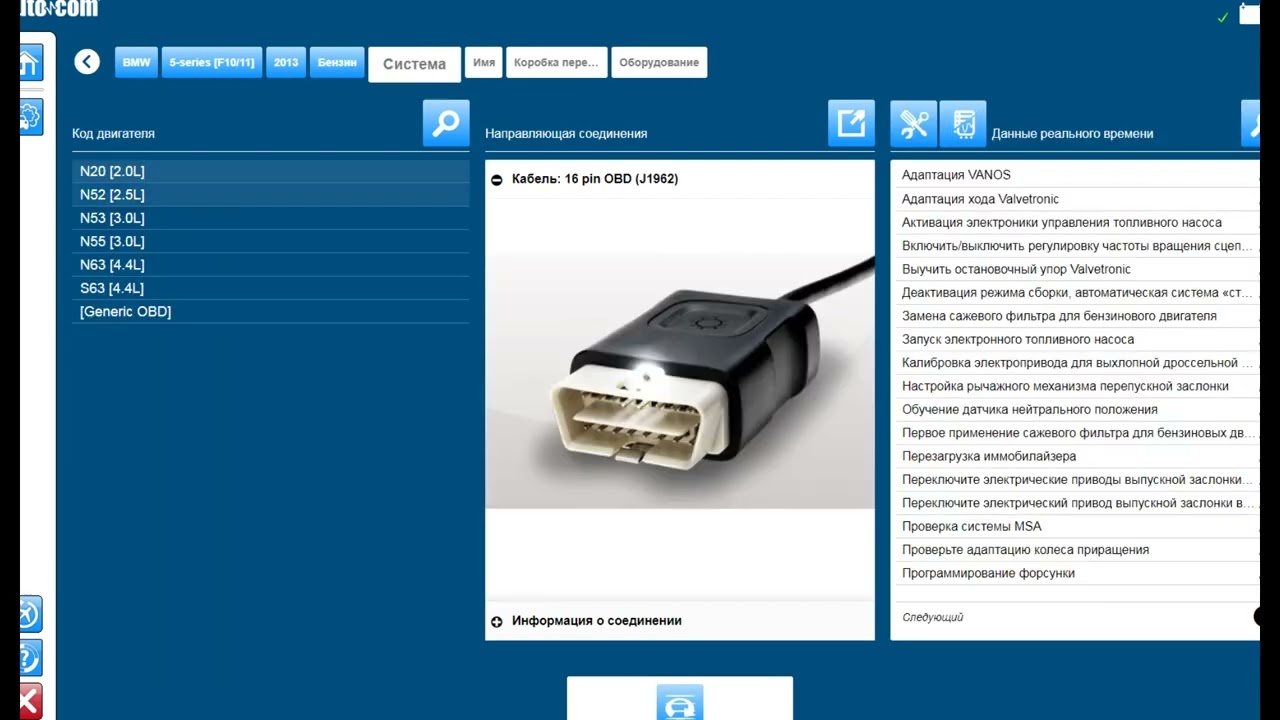Select the [Generic OBD] entry
This screenshot has height=720, width=1280.
pyautogui.click(x=270, y=311)
